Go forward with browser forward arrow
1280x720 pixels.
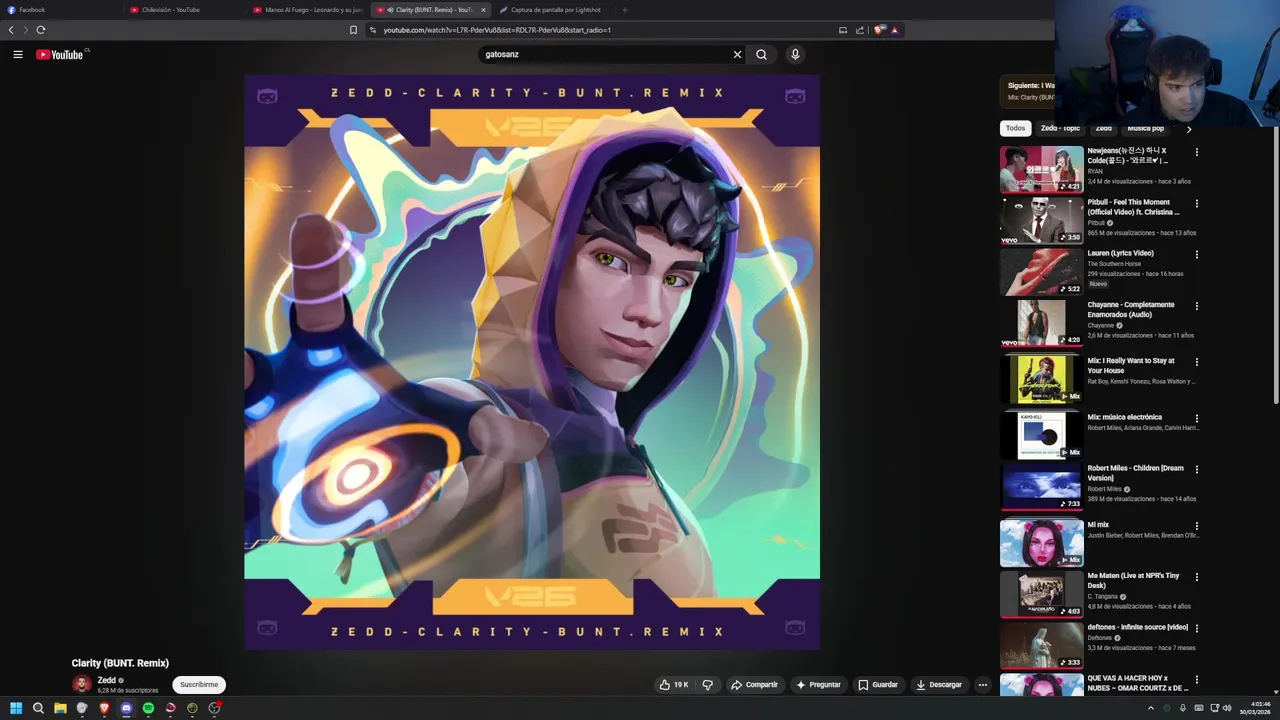(26, 30)
